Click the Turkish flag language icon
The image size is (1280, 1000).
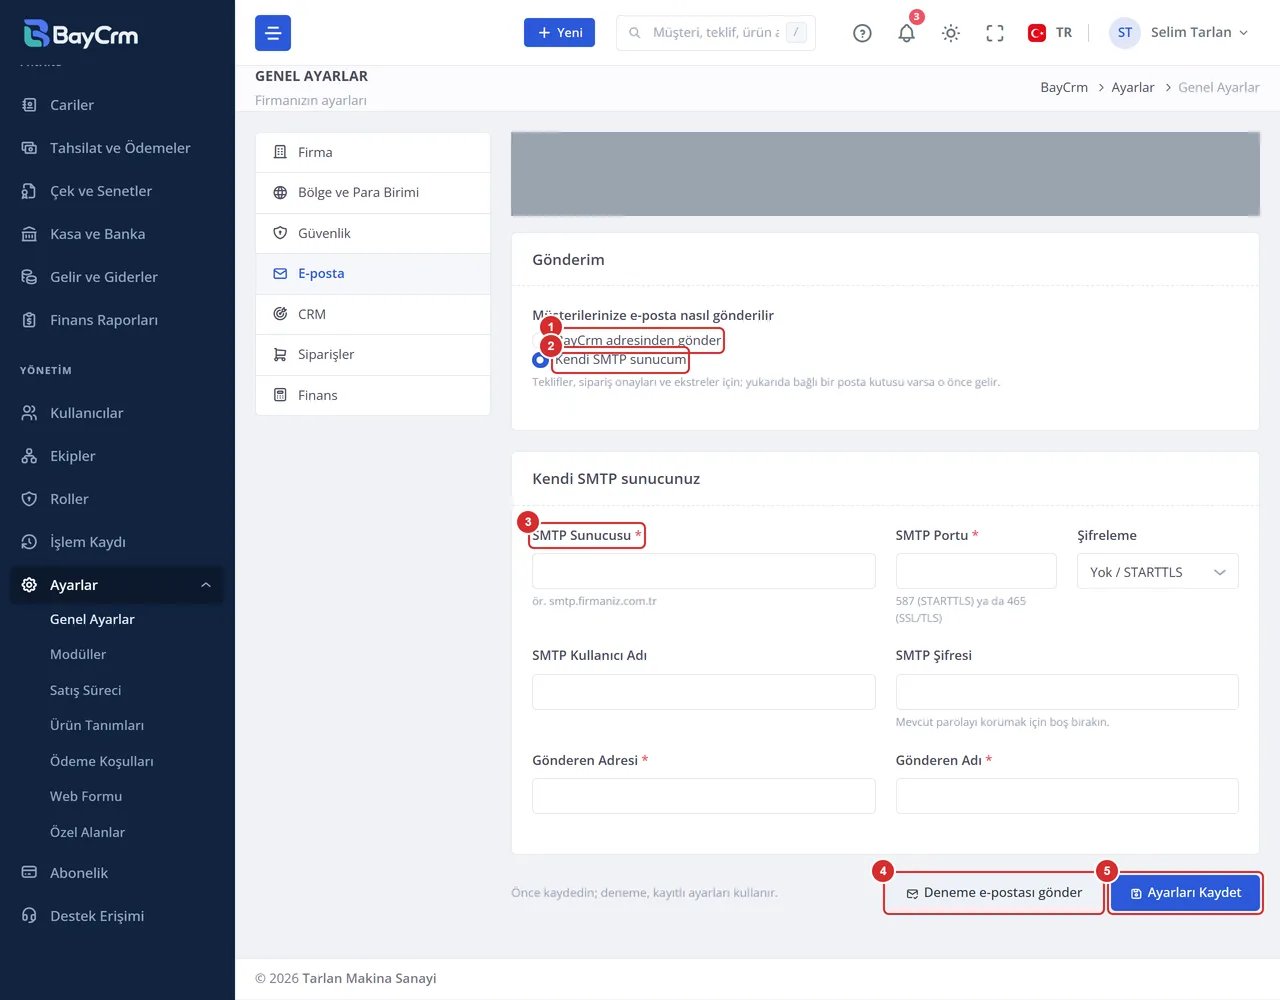click(x=1037, y=33)
